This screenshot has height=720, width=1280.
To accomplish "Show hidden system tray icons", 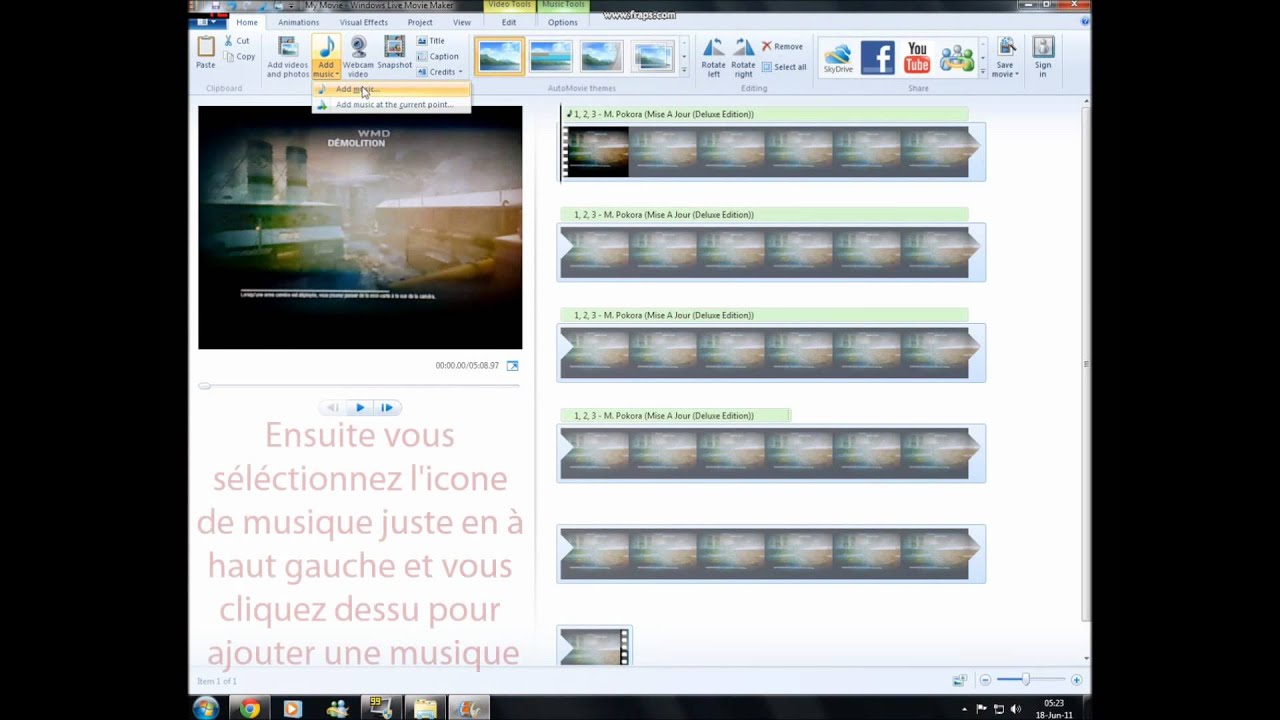I will coord(965,709).
